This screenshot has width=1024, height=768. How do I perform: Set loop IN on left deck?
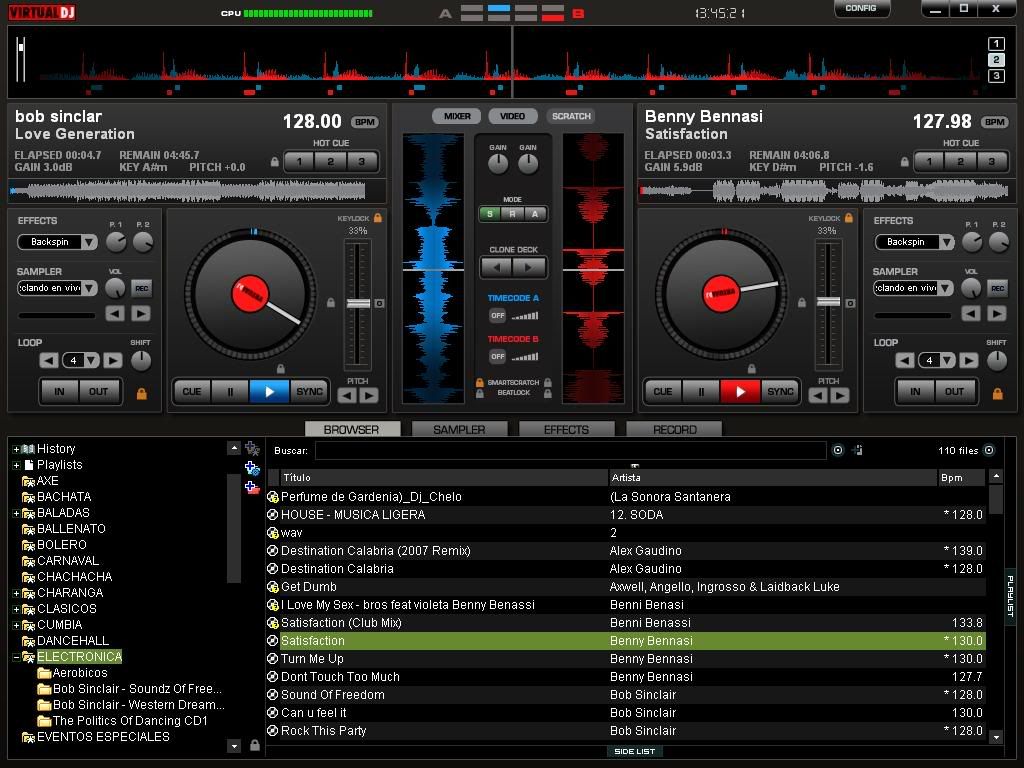(x=59, y=392)
